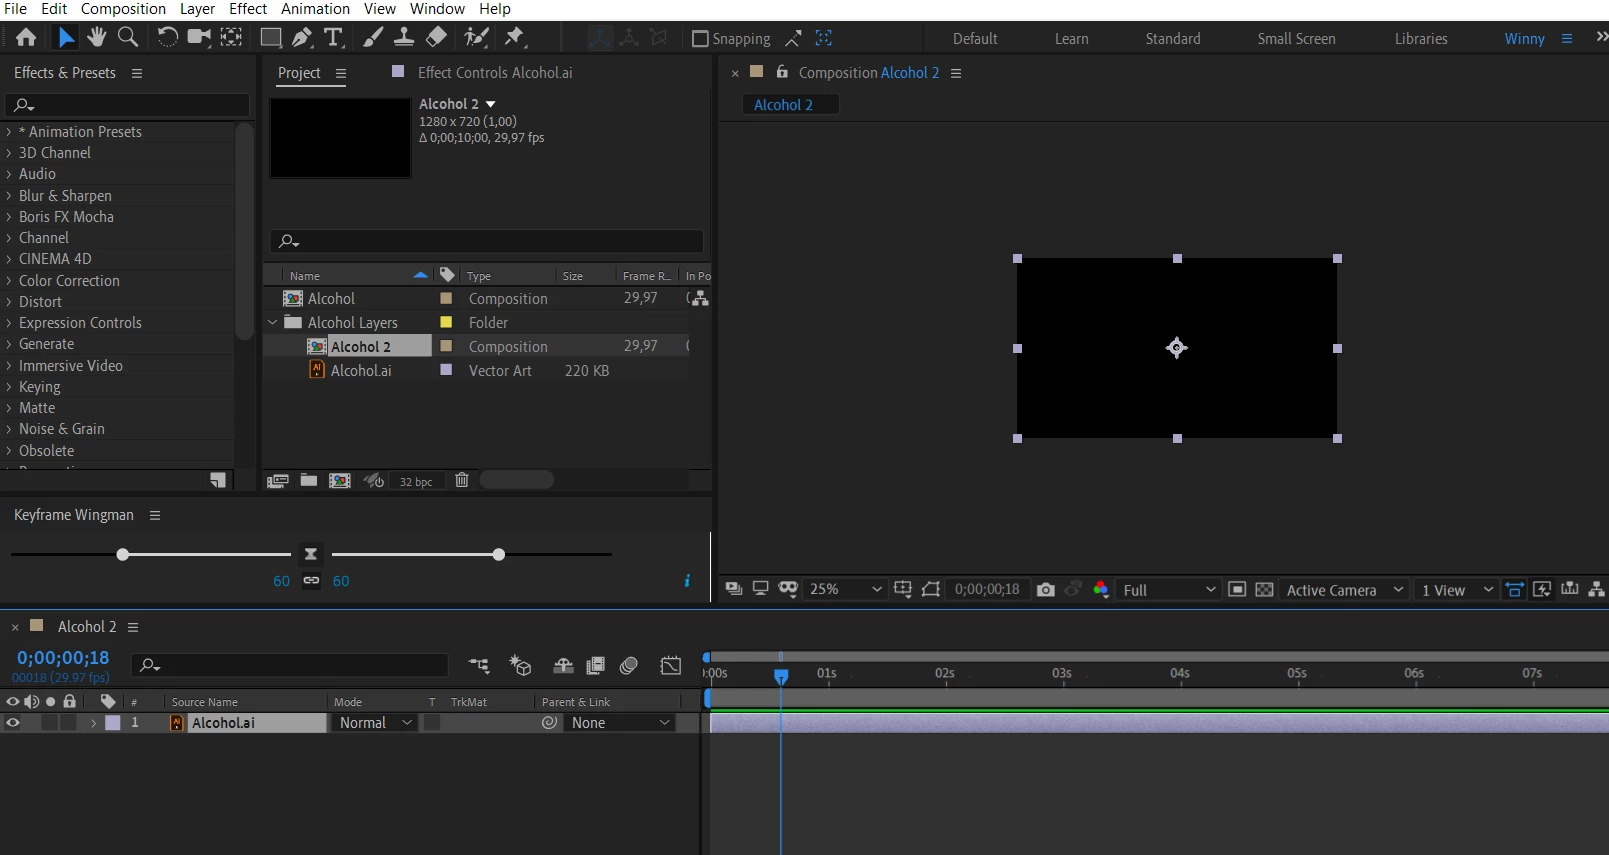This screenshot has height=855, width=1609.
Task: Open the Composition menu
Action: click(x=123, y=9)
